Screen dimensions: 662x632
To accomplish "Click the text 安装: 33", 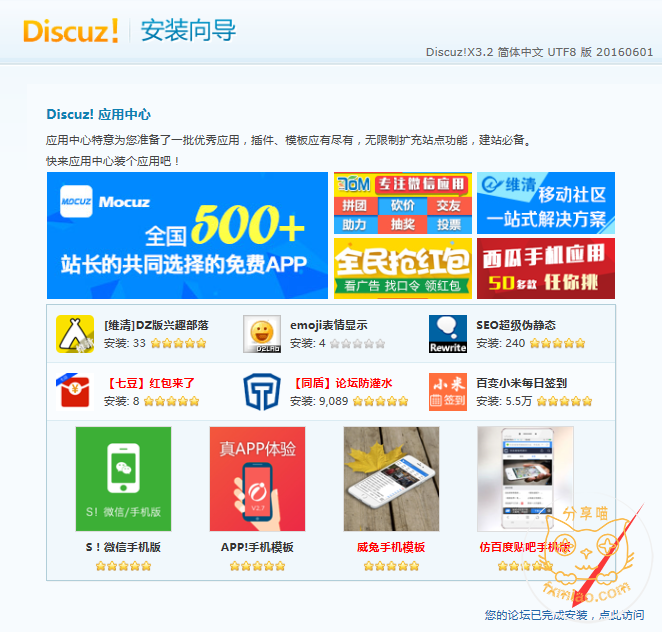I will (125, 343).
